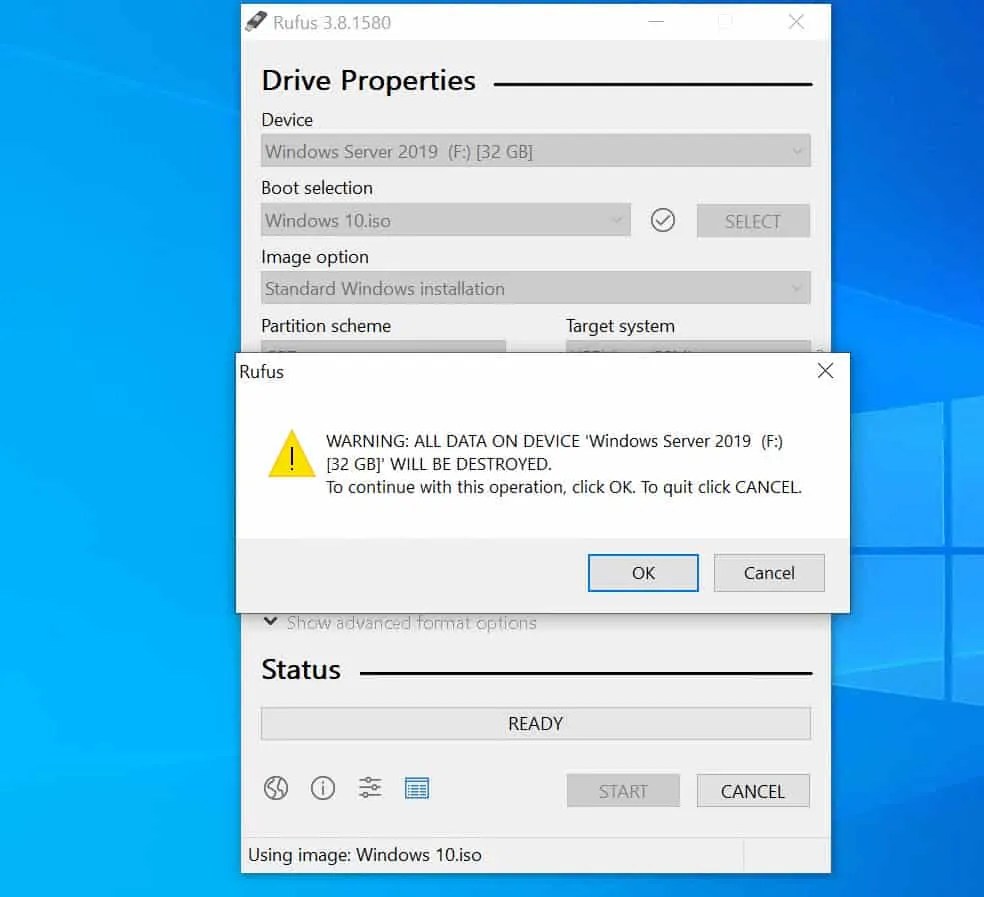Click the Device dropdown arrow
This screenshot has height=897, width=984.
(799, 151)
